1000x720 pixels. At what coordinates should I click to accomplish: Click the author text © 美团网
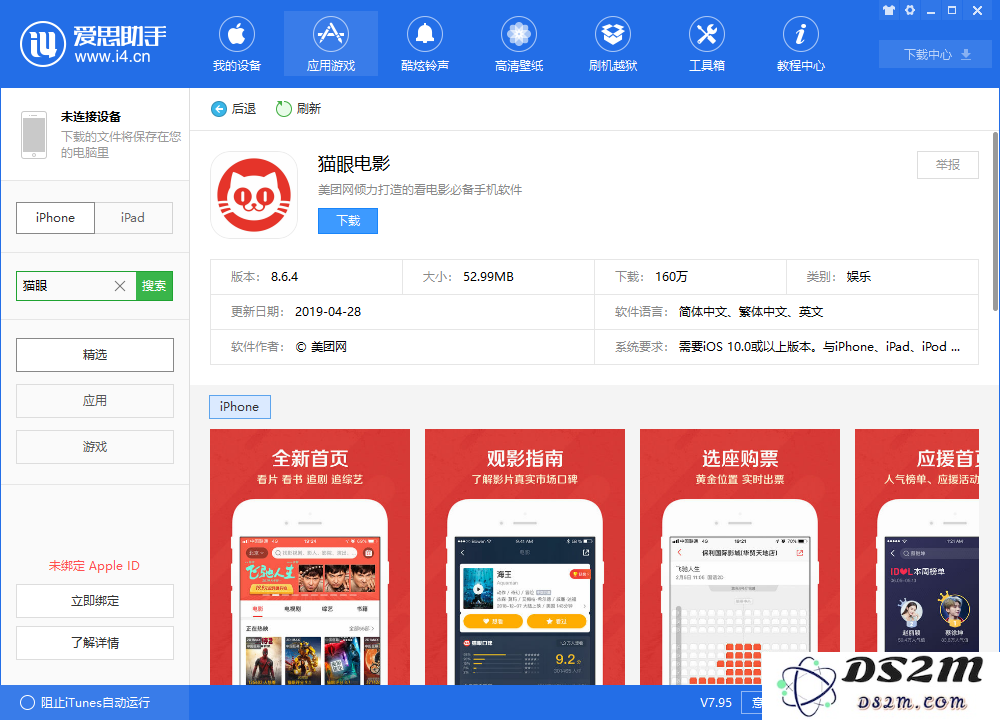pos(321,347)
